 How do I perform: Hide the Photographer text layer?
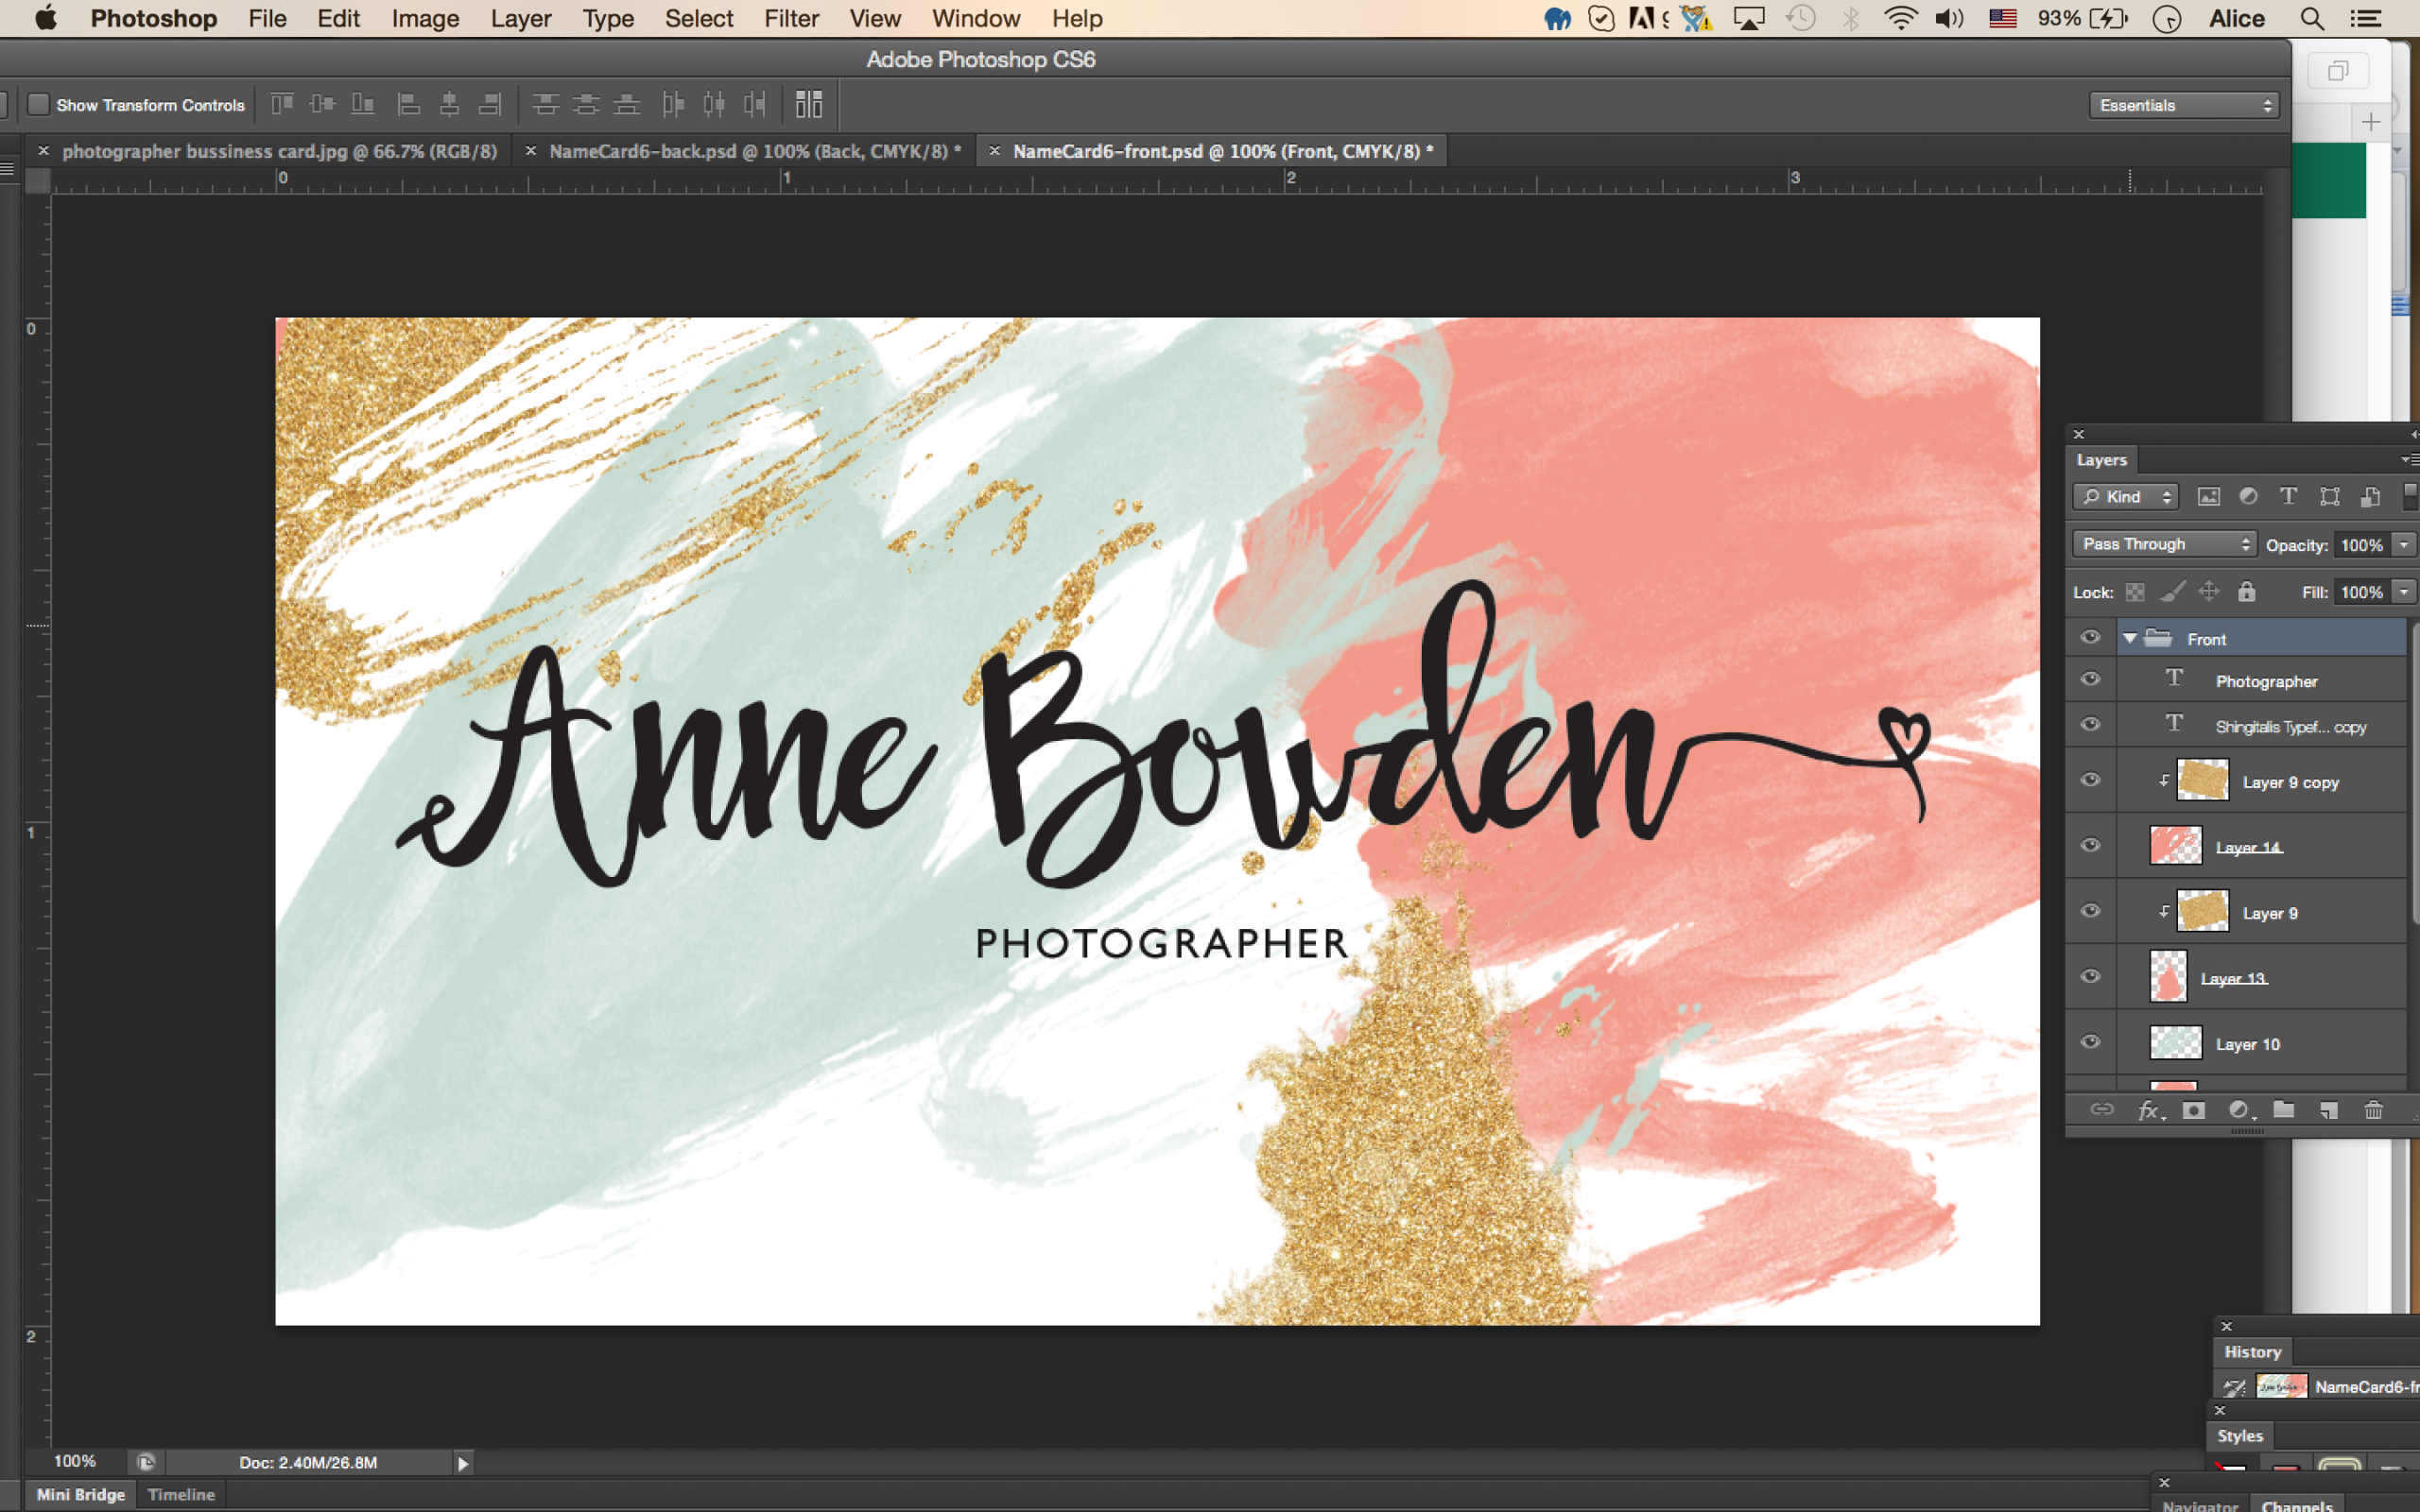[x=2090, y=680]
